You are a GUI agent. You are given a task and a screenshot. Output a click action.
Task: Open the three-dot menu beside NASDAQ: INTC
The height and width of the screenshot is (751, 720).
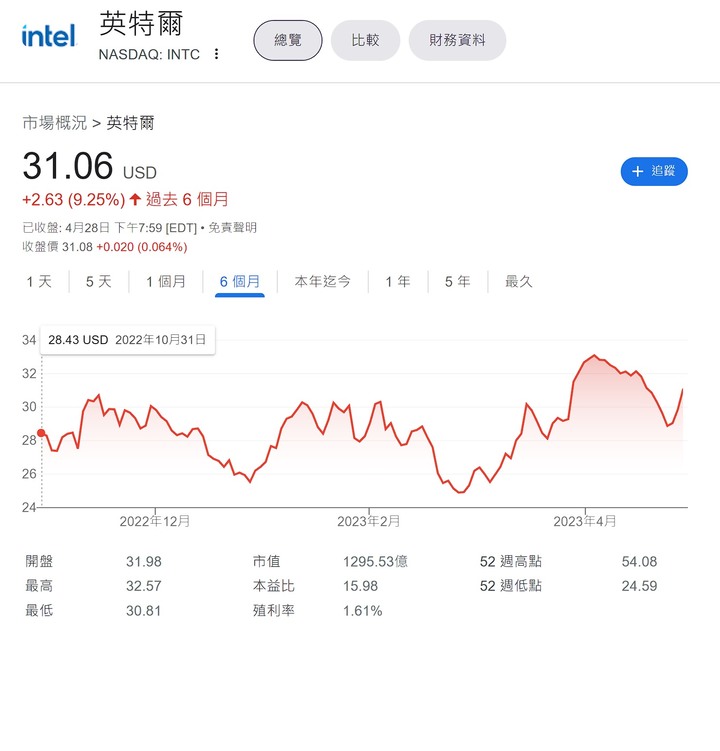(217, 54)
